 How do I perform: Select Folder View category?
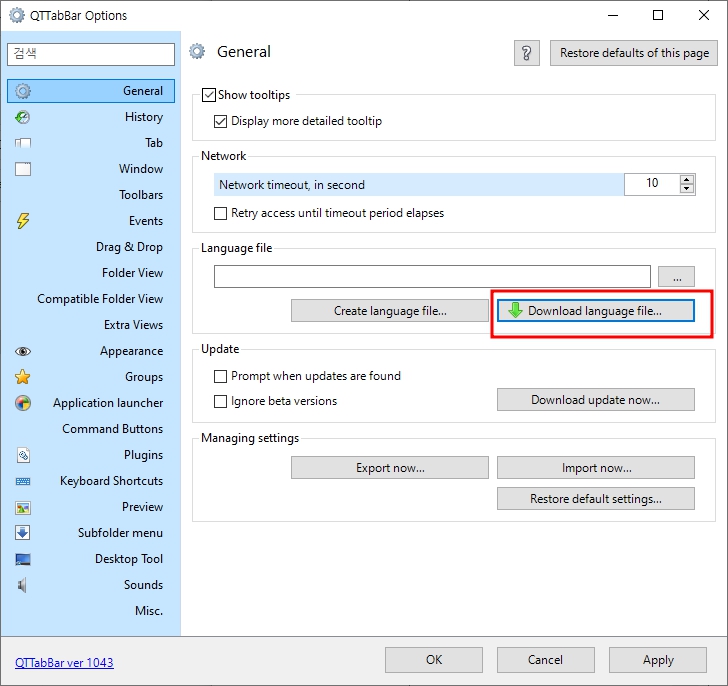tap(91, 272)
